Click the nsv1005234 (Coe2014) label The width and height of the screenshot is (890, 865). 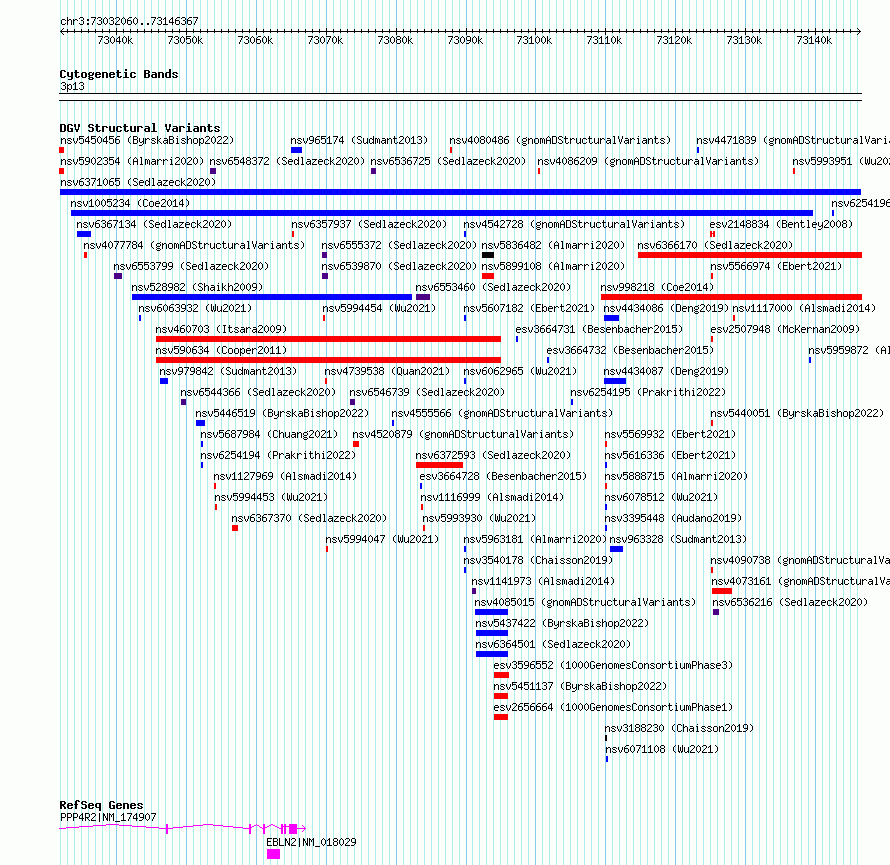(130, 203)
